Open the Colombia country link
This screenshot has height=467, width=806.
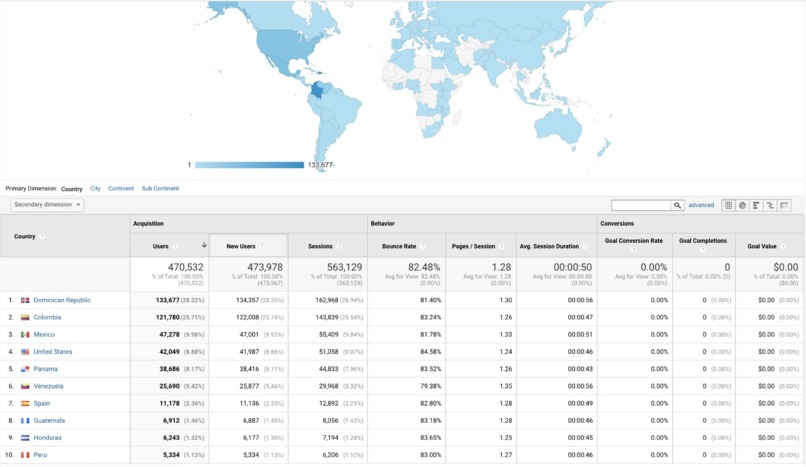(x=47, y=317)
